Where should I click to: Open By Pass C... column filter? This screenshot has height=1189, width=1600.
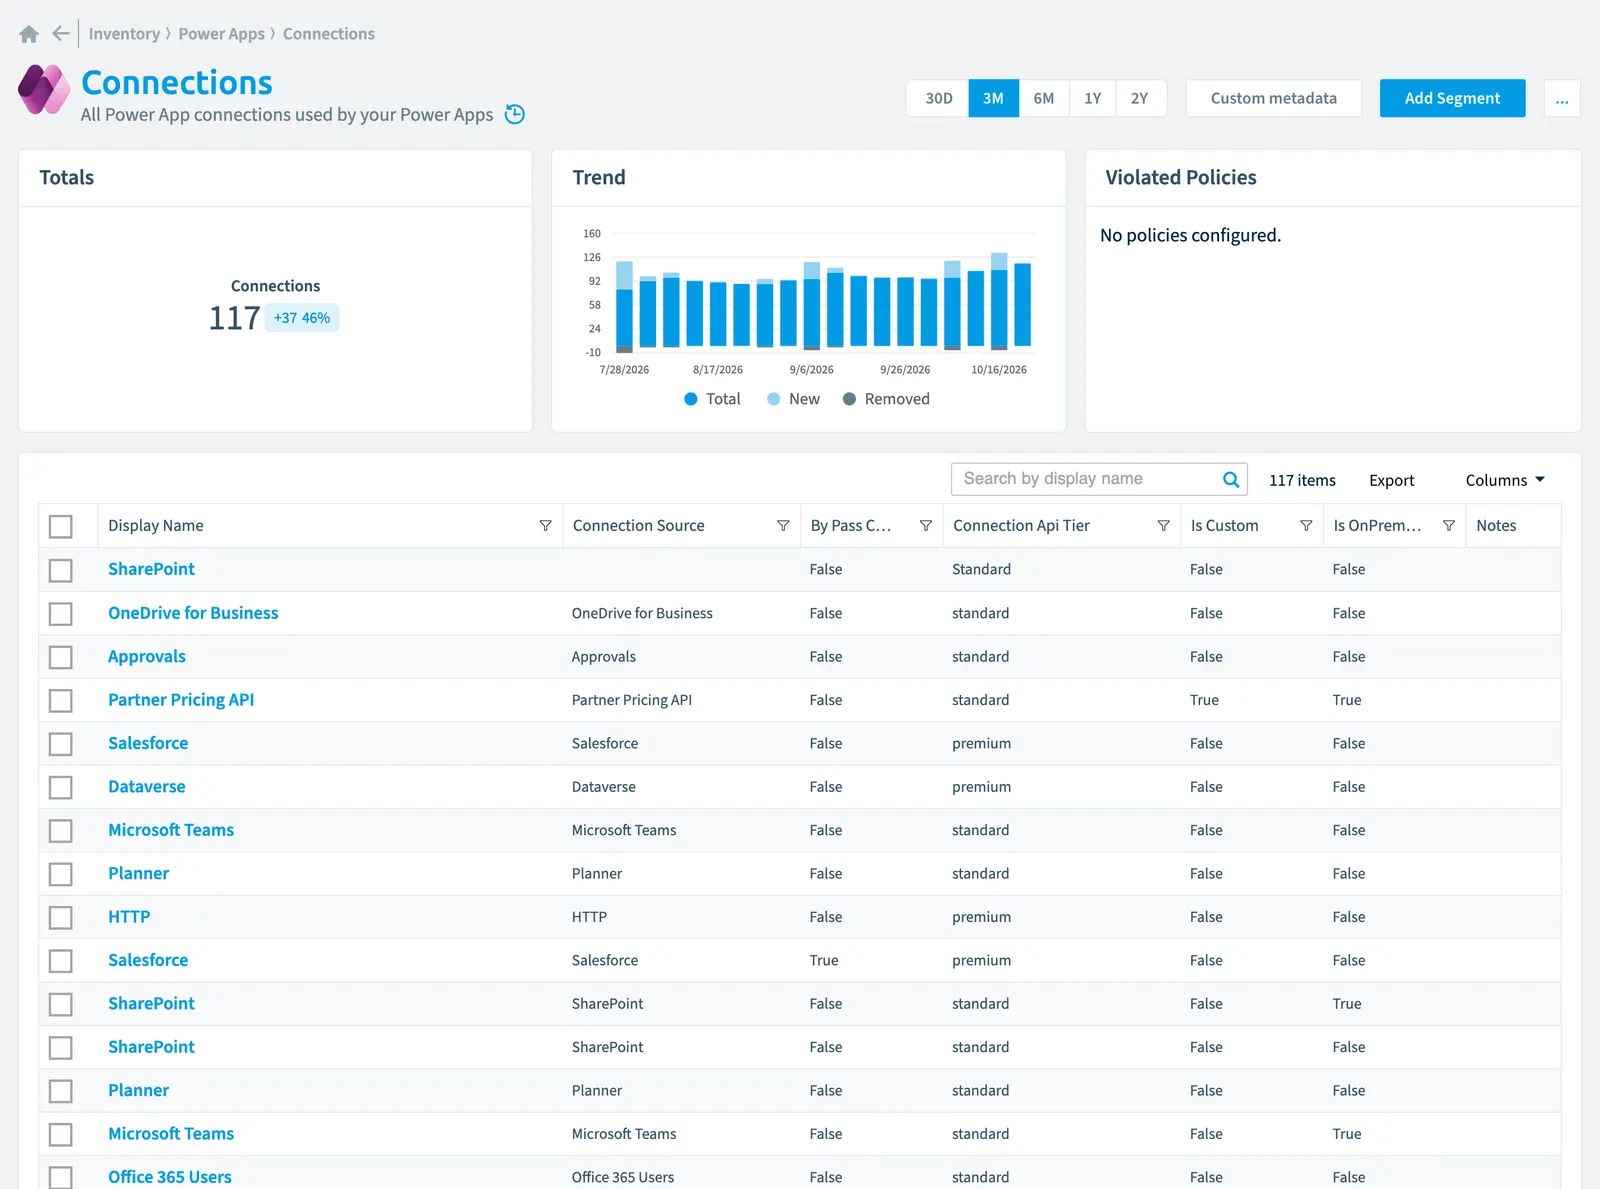click(926, 526)
